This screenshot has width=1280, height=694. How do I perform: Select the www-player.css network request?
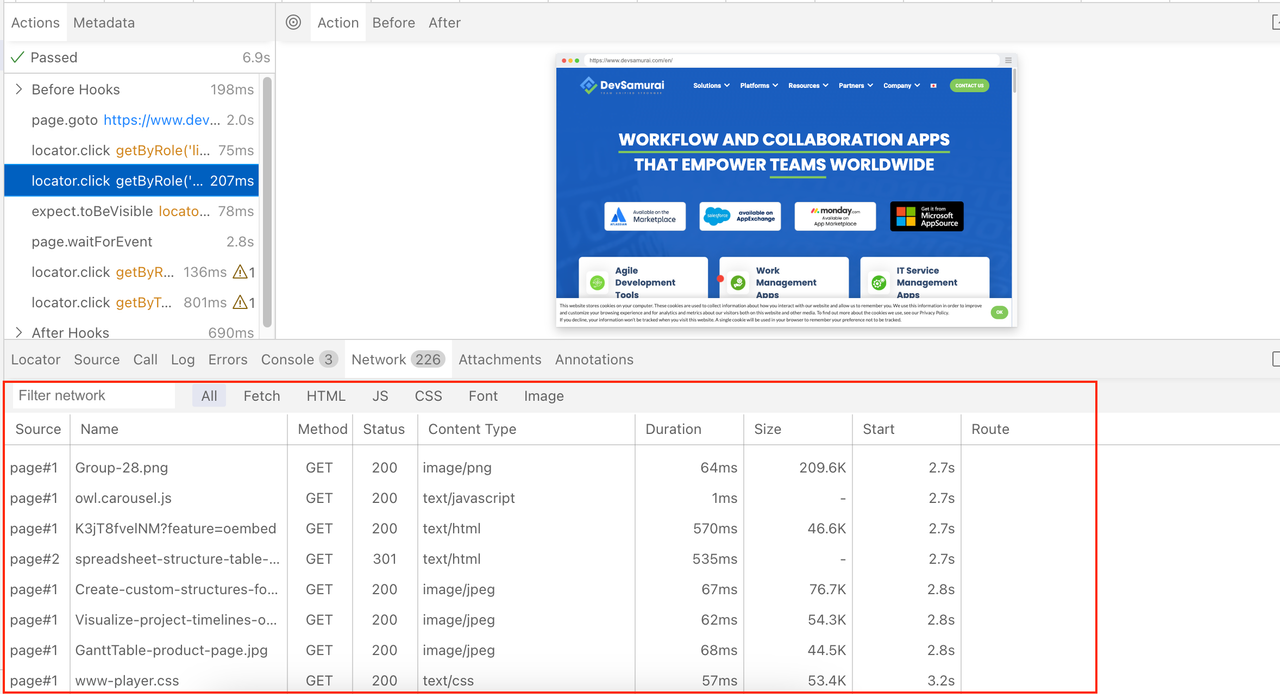click(548, 680)
